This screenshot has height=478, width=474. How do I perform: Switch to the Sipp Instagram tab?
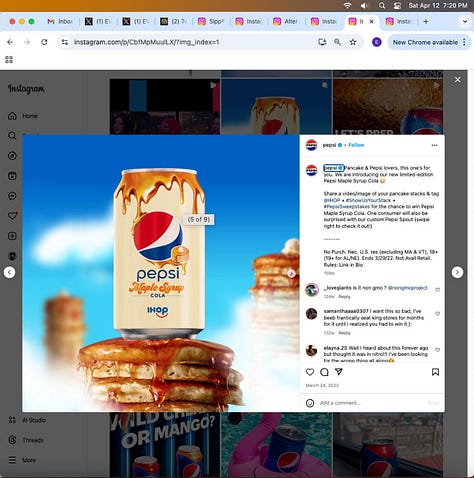coord(211,22)
